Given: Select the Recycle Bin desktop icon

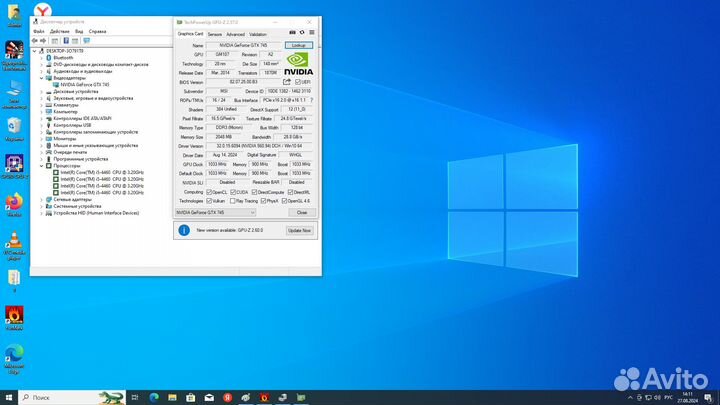Looking at the screenshot, I should click(x=14, y=129).
